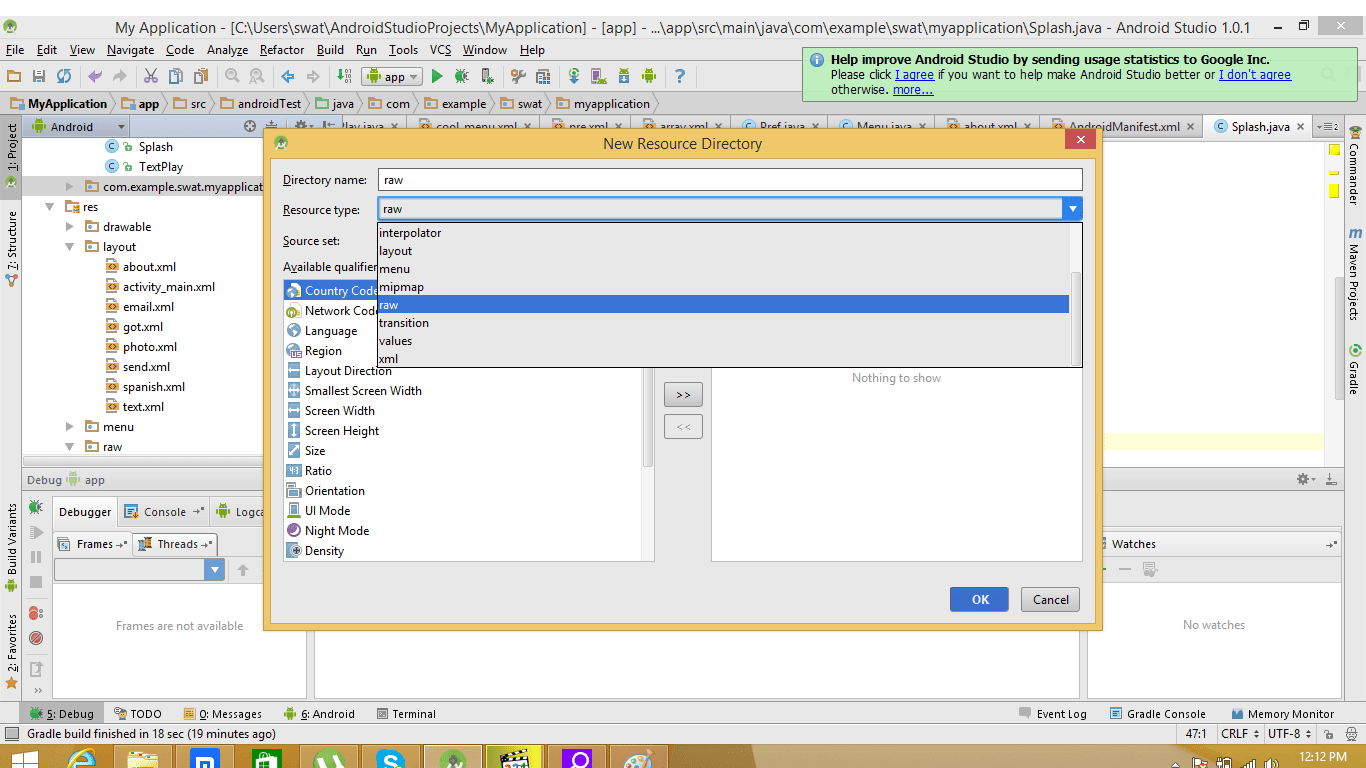Open the VCS menu
Image resolution: width=1366 pixels, height=768 pixels.
[441, 50]
